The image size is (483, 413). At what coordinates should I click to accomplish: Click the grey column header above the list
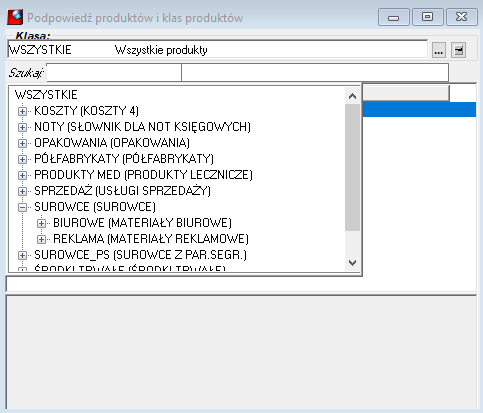click(x=406, y=93)
